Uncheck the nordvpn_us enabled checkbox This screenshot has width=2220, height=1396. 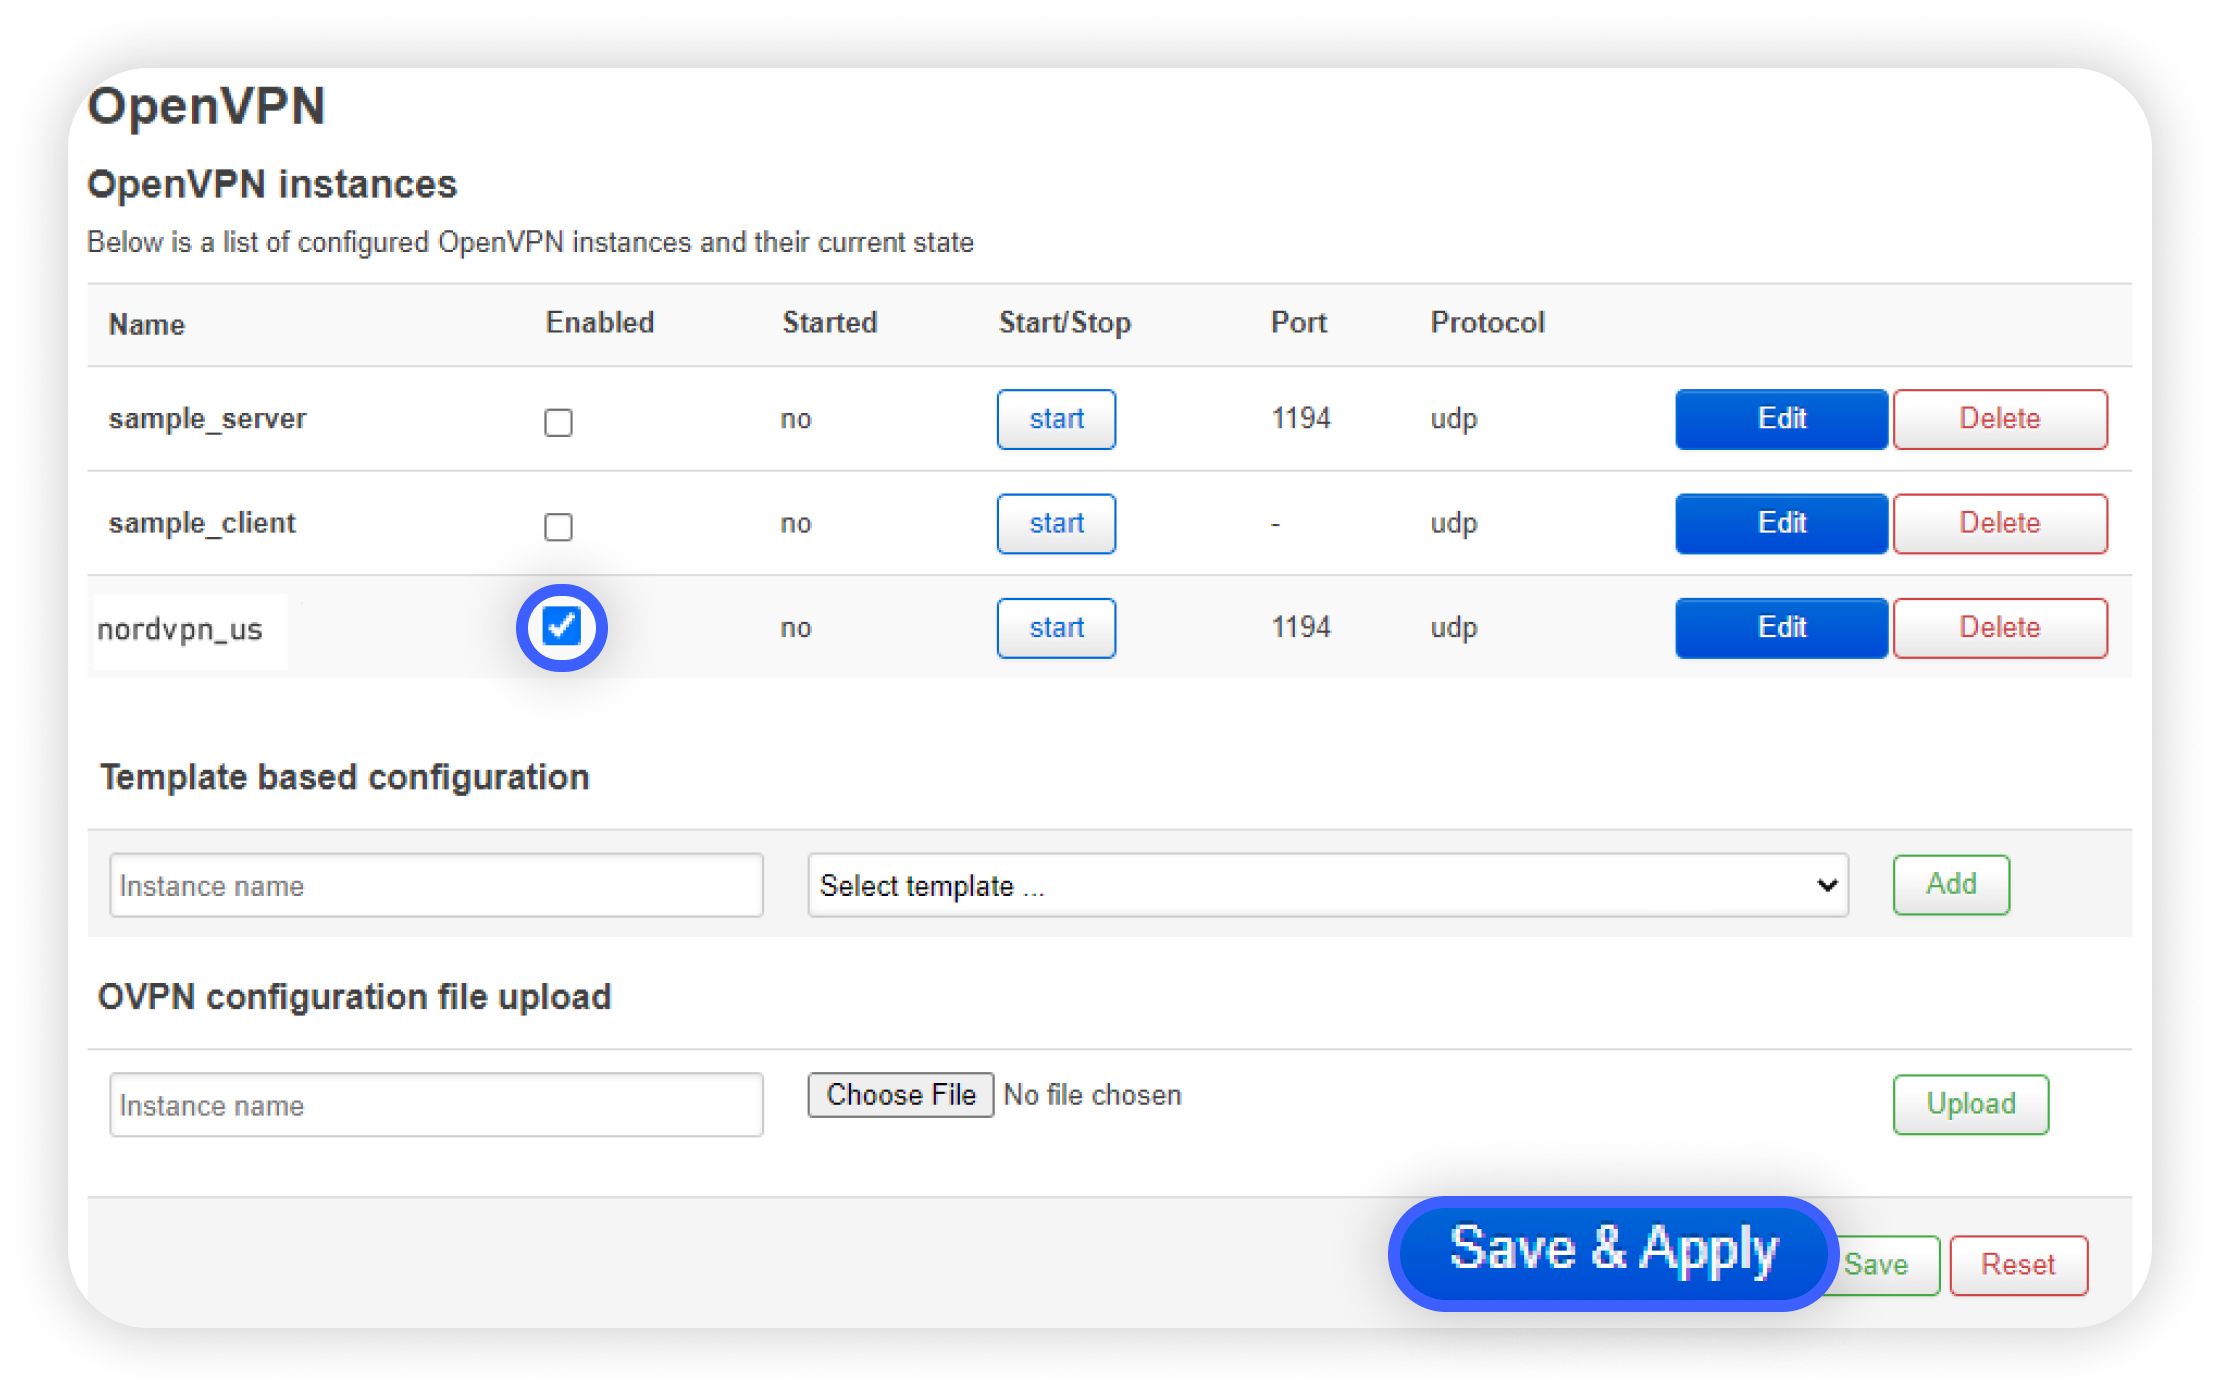coord(561,627)
